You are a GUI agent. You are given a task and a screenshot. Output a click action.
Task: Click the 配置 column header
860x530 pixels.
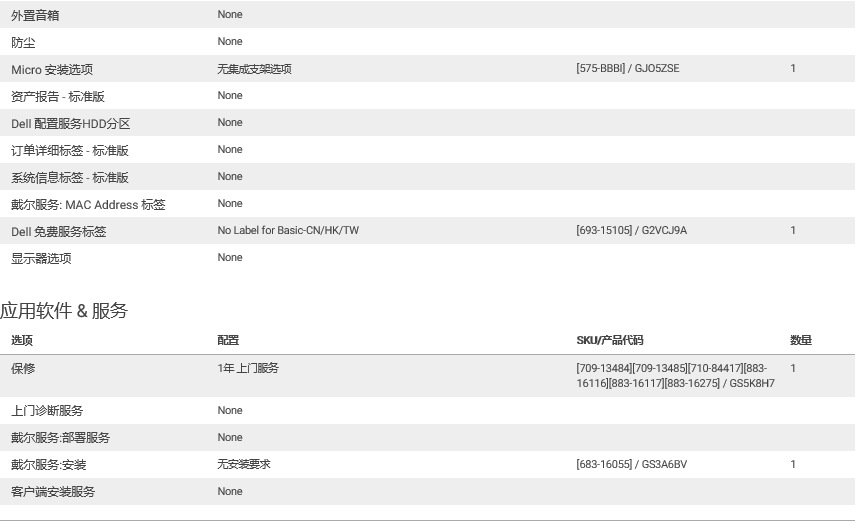pyautogui.click(x=228, y=341)
